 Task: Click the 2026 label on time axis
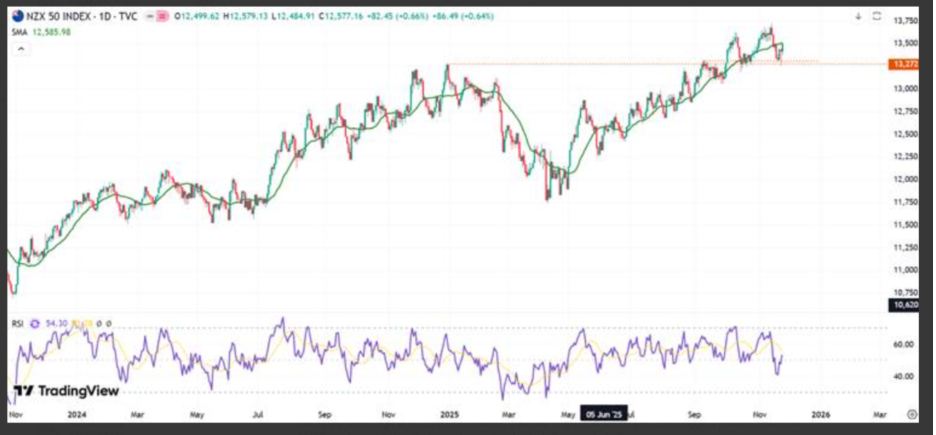click(x=820, y=414)
